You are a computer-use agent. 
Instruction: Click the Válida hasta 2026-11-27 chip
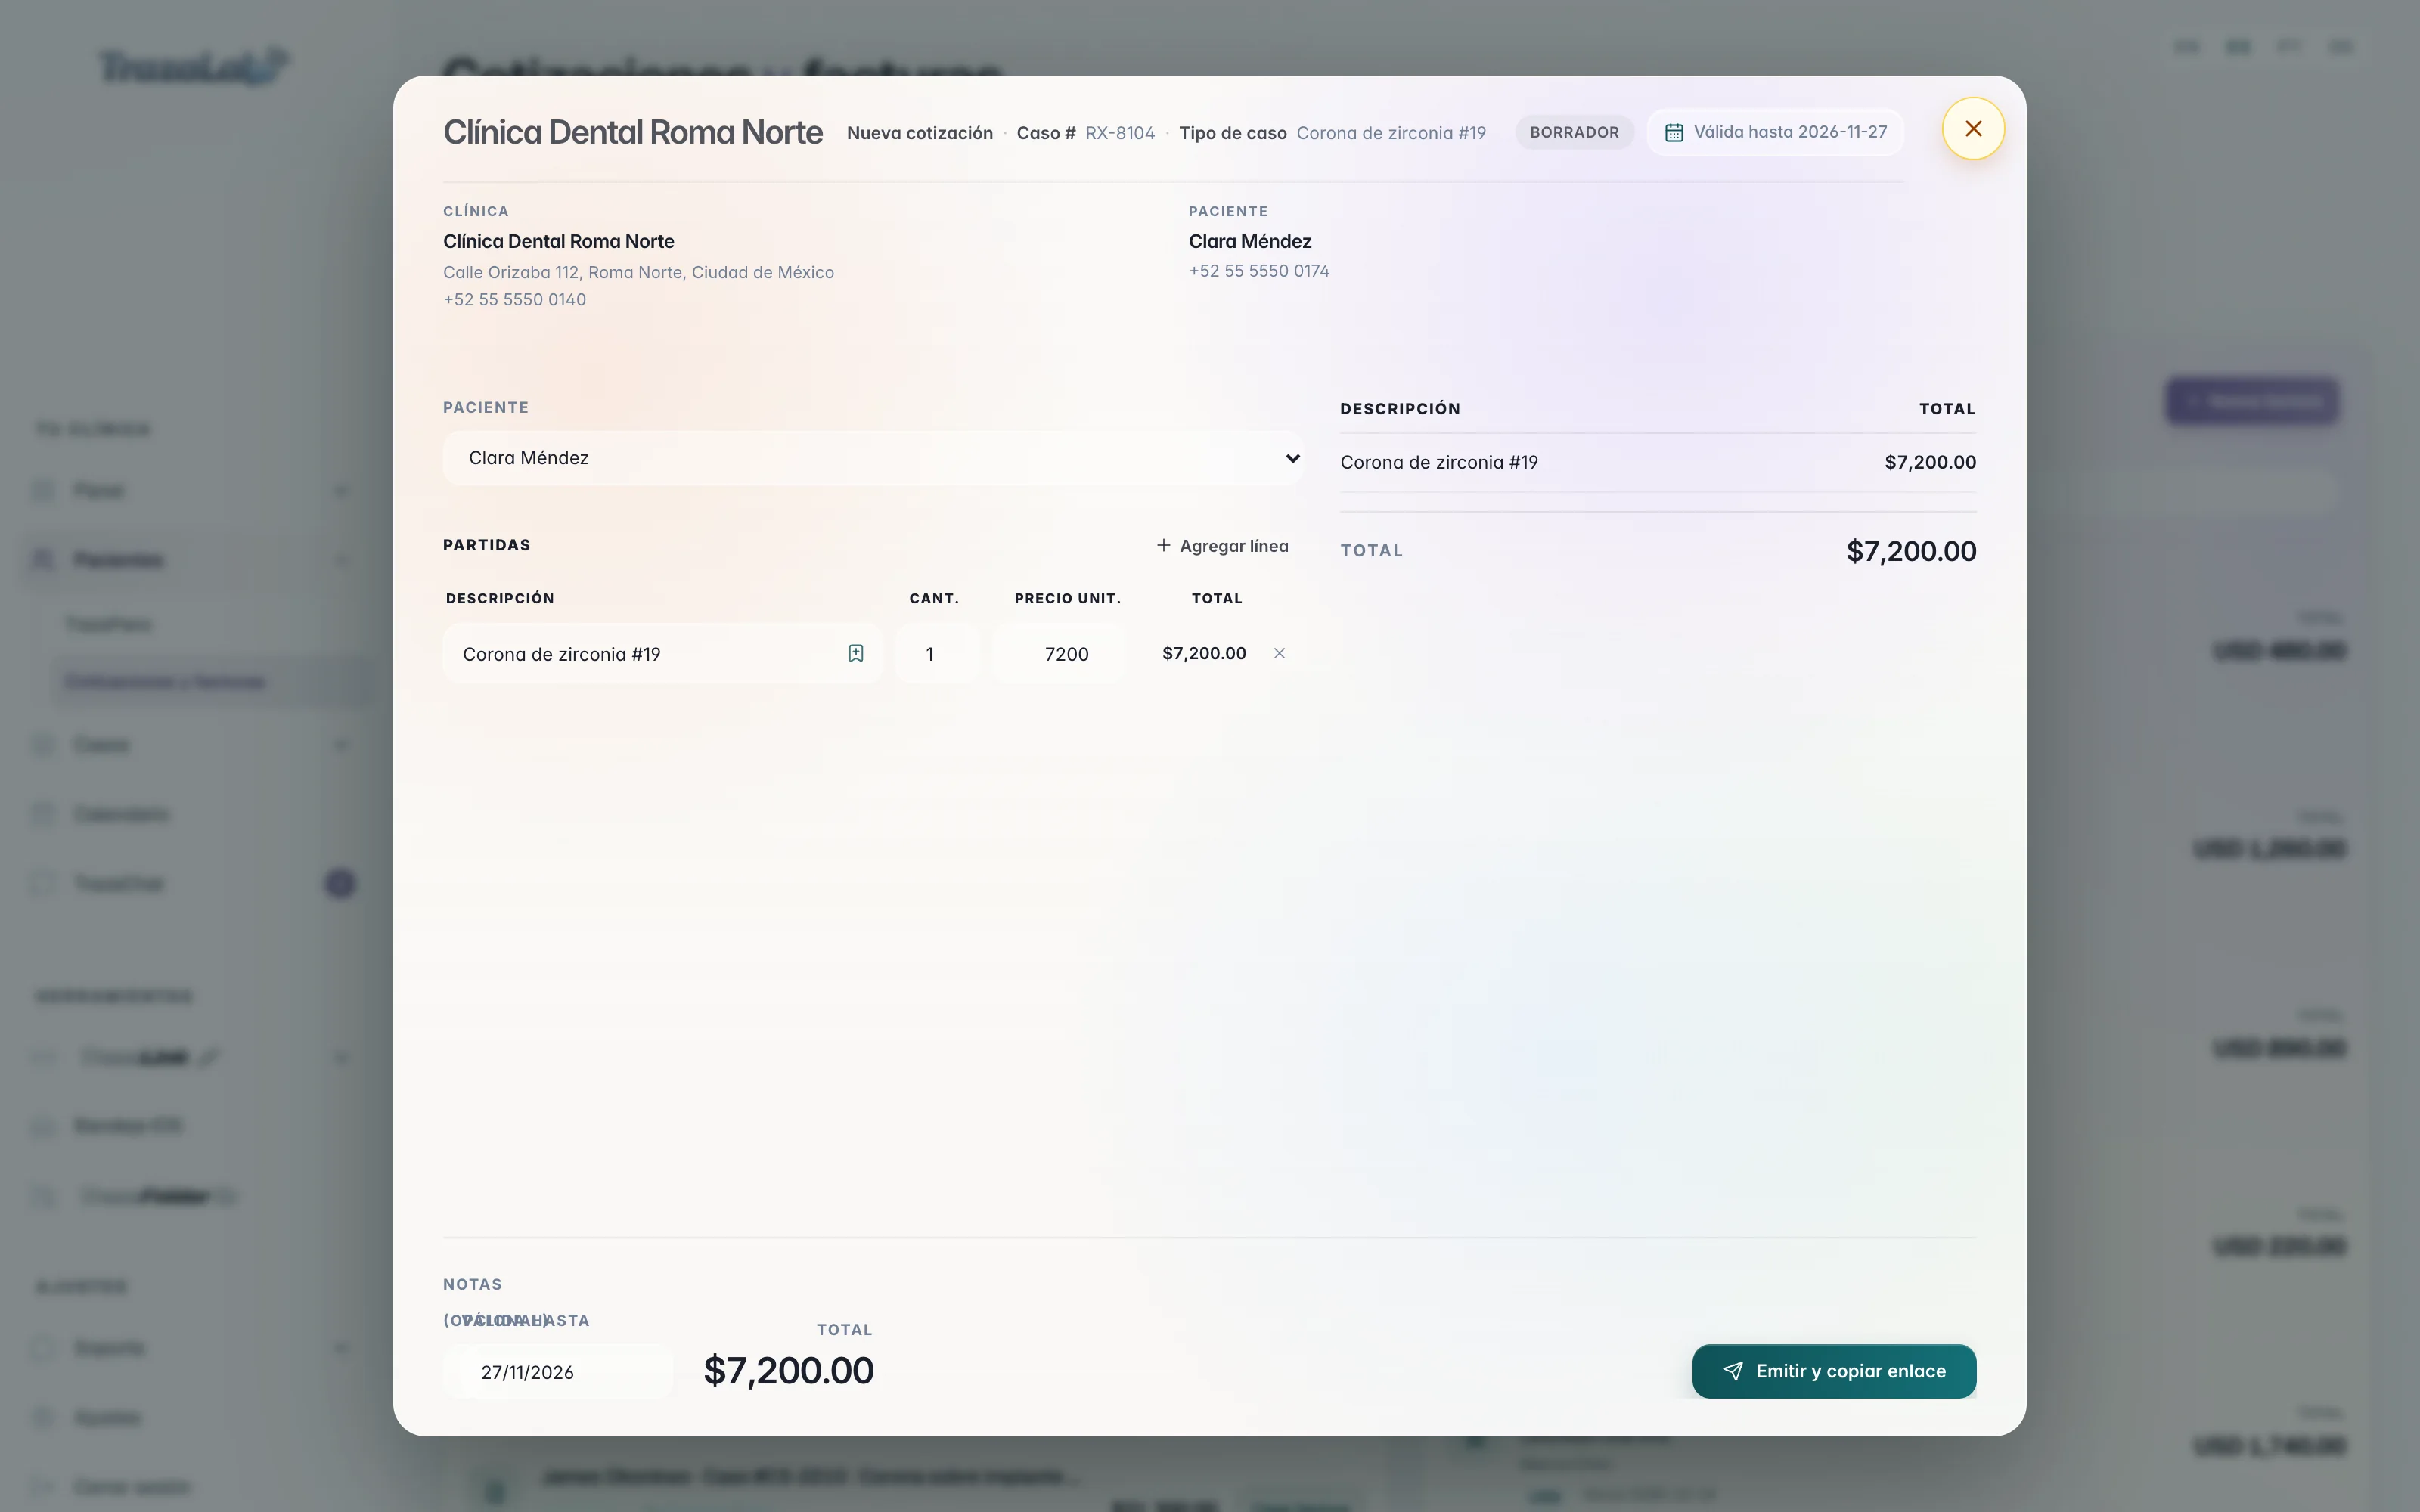click(x=1776, y=132)
